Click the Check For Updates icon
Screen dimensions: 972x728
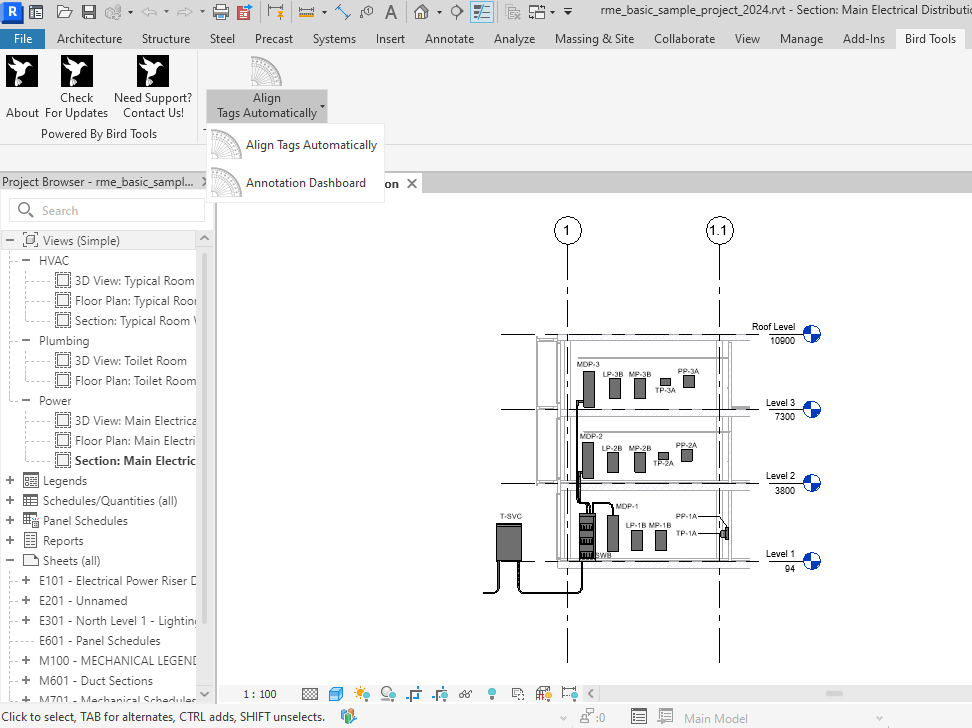[77, 72]
